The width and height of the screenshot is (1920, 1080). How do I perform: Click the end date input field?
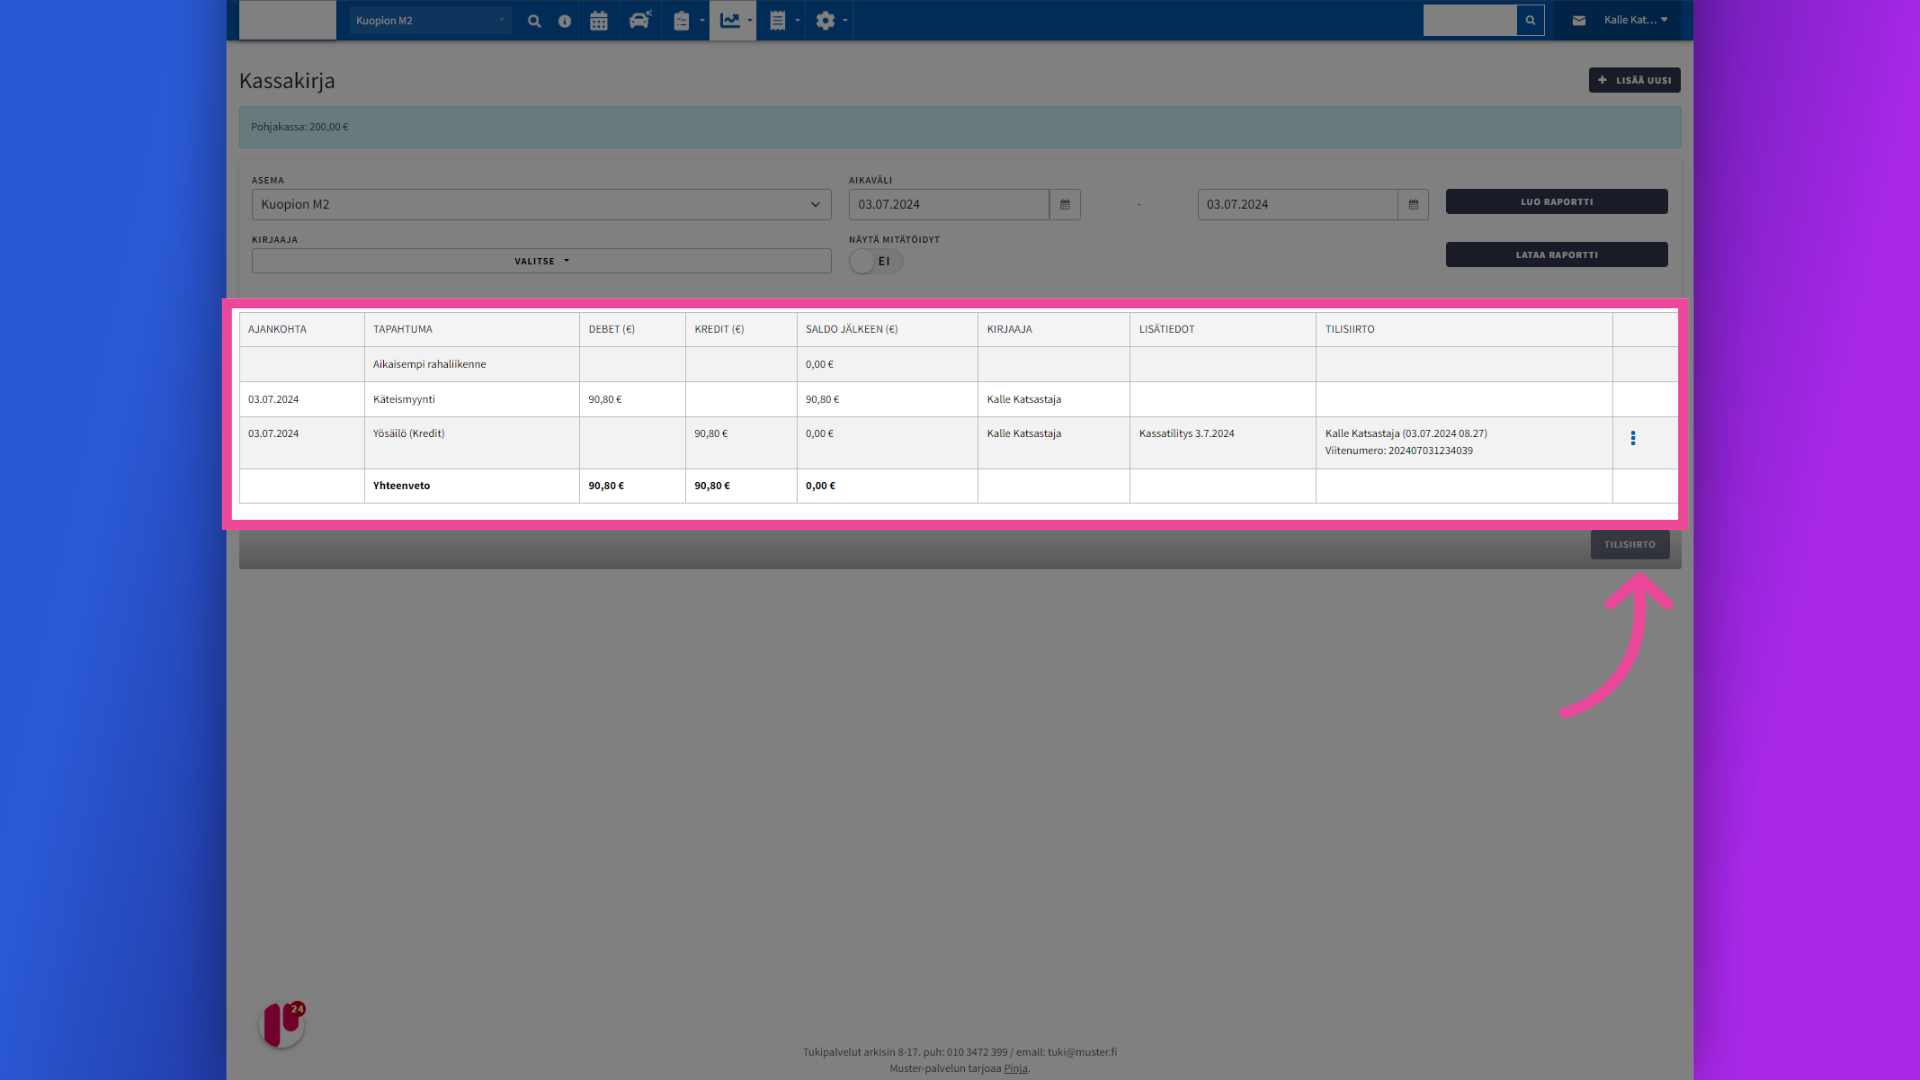point(1297,204)
